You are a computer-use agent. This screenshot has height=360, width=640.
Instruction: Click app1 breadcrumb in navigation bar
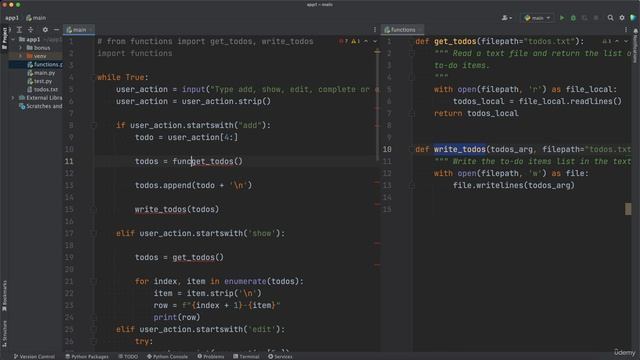[12, 18]
